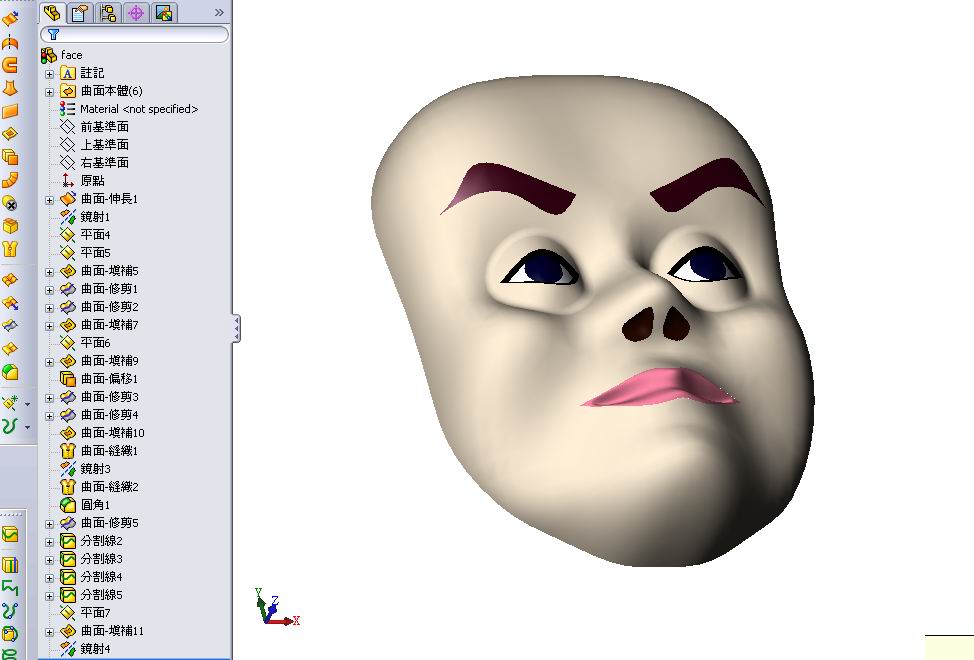974x660 pixels.
Task: Expand the 曲面本體(6) surface bodies folder
Action: 48,89
